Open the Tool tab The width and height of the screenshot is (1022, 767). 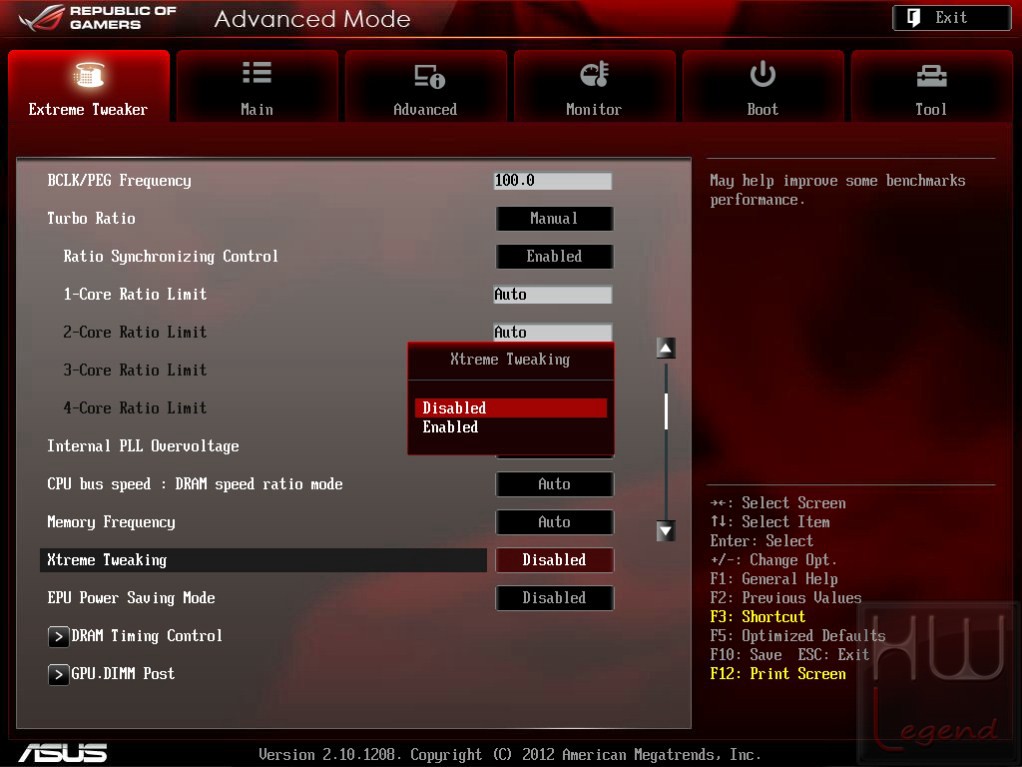click(931, 86)
